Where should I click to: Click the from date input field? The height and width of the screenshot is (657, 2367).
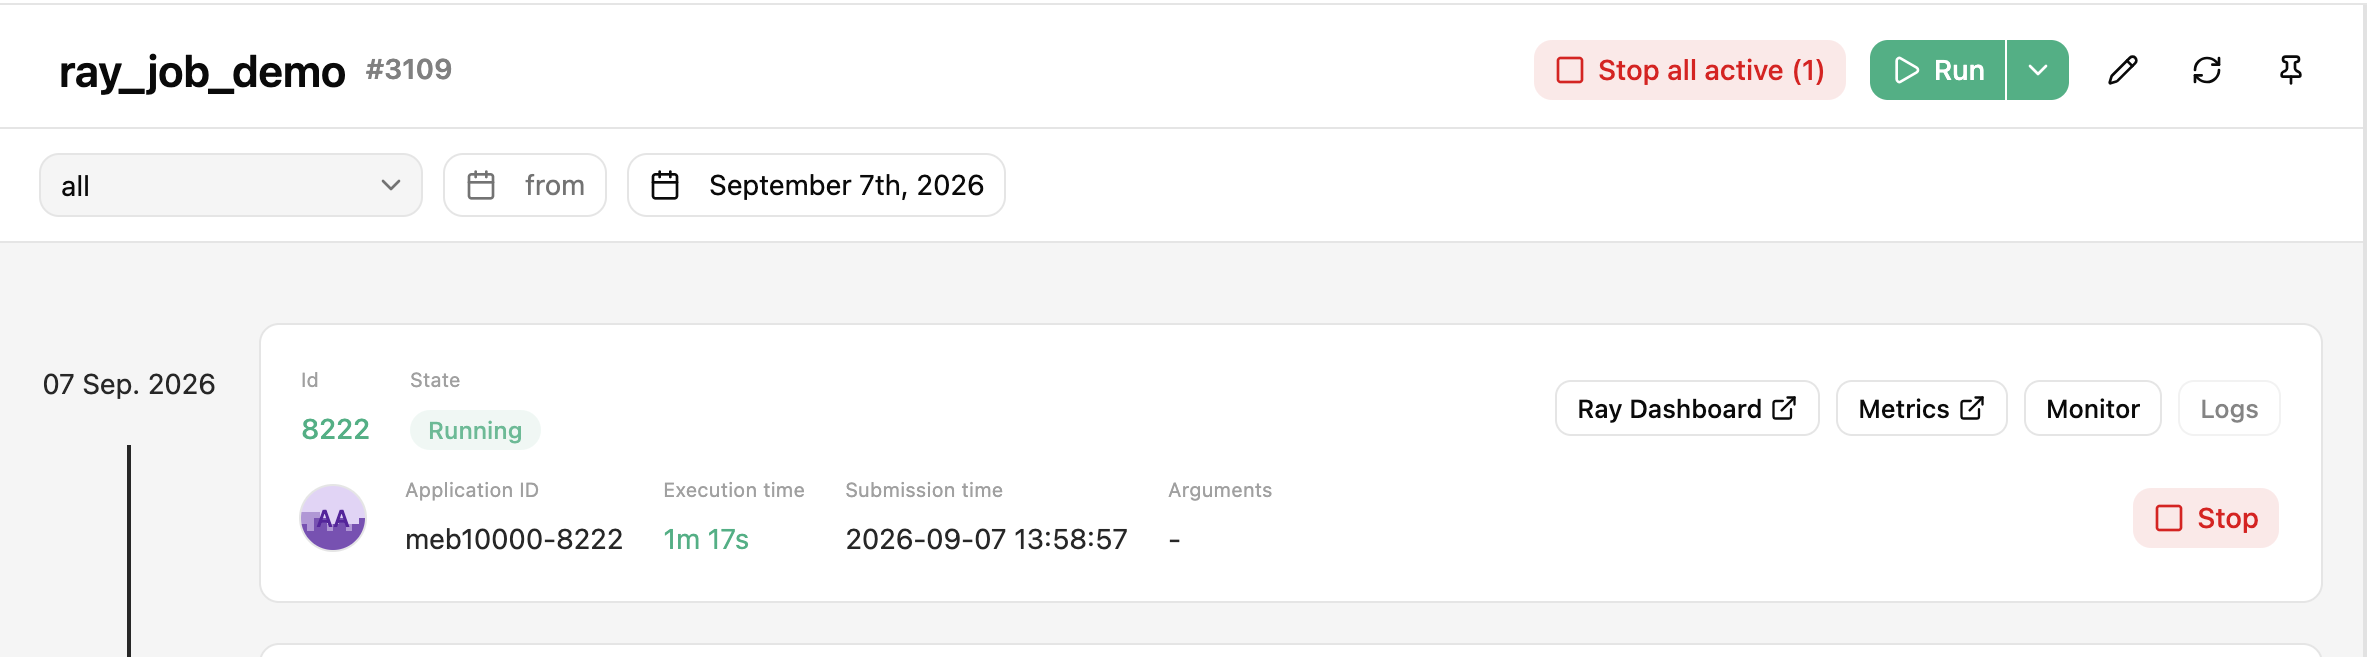point(525,185)
